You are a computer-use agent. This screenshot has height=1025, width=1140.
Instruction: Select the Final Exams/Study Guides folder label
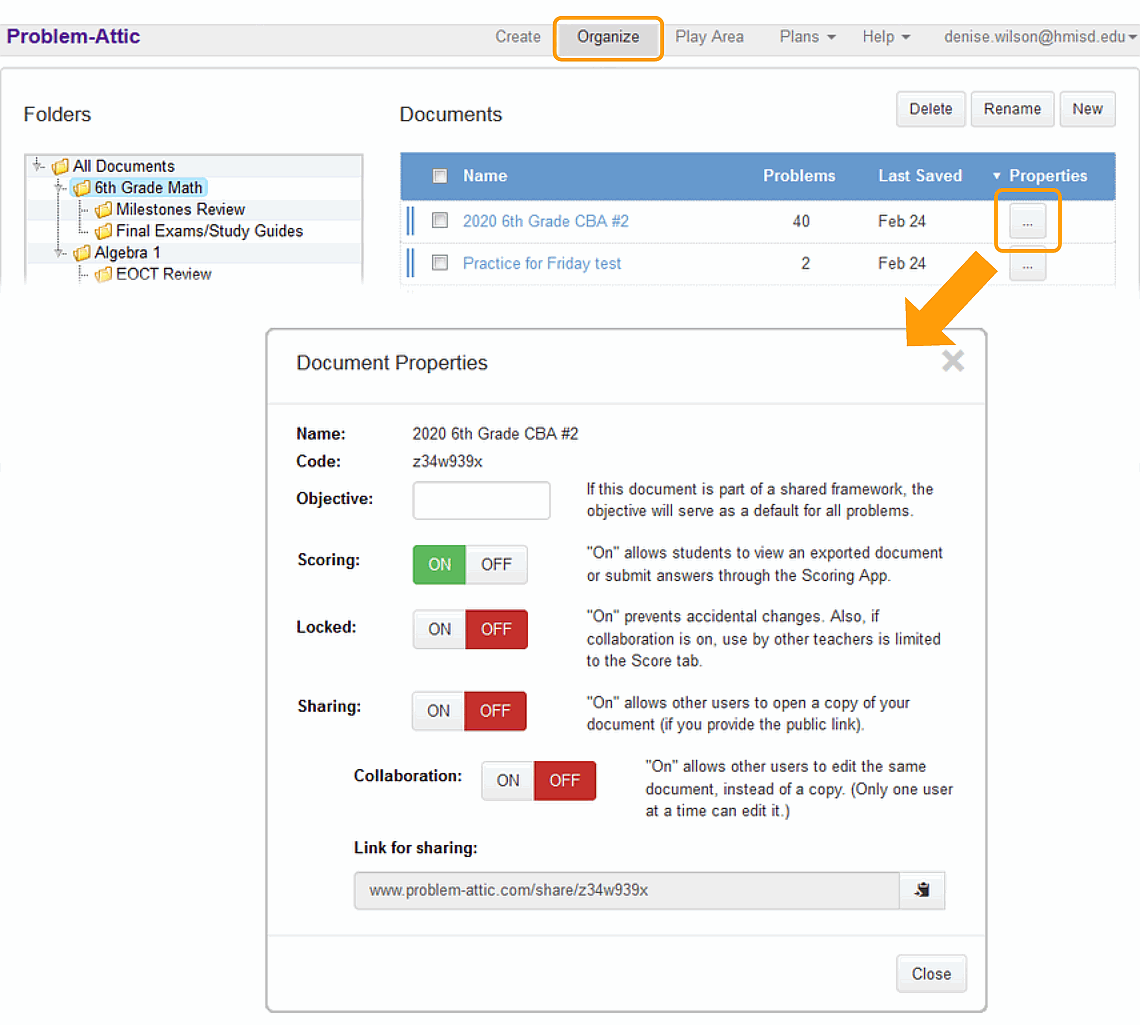pos(209,231)
